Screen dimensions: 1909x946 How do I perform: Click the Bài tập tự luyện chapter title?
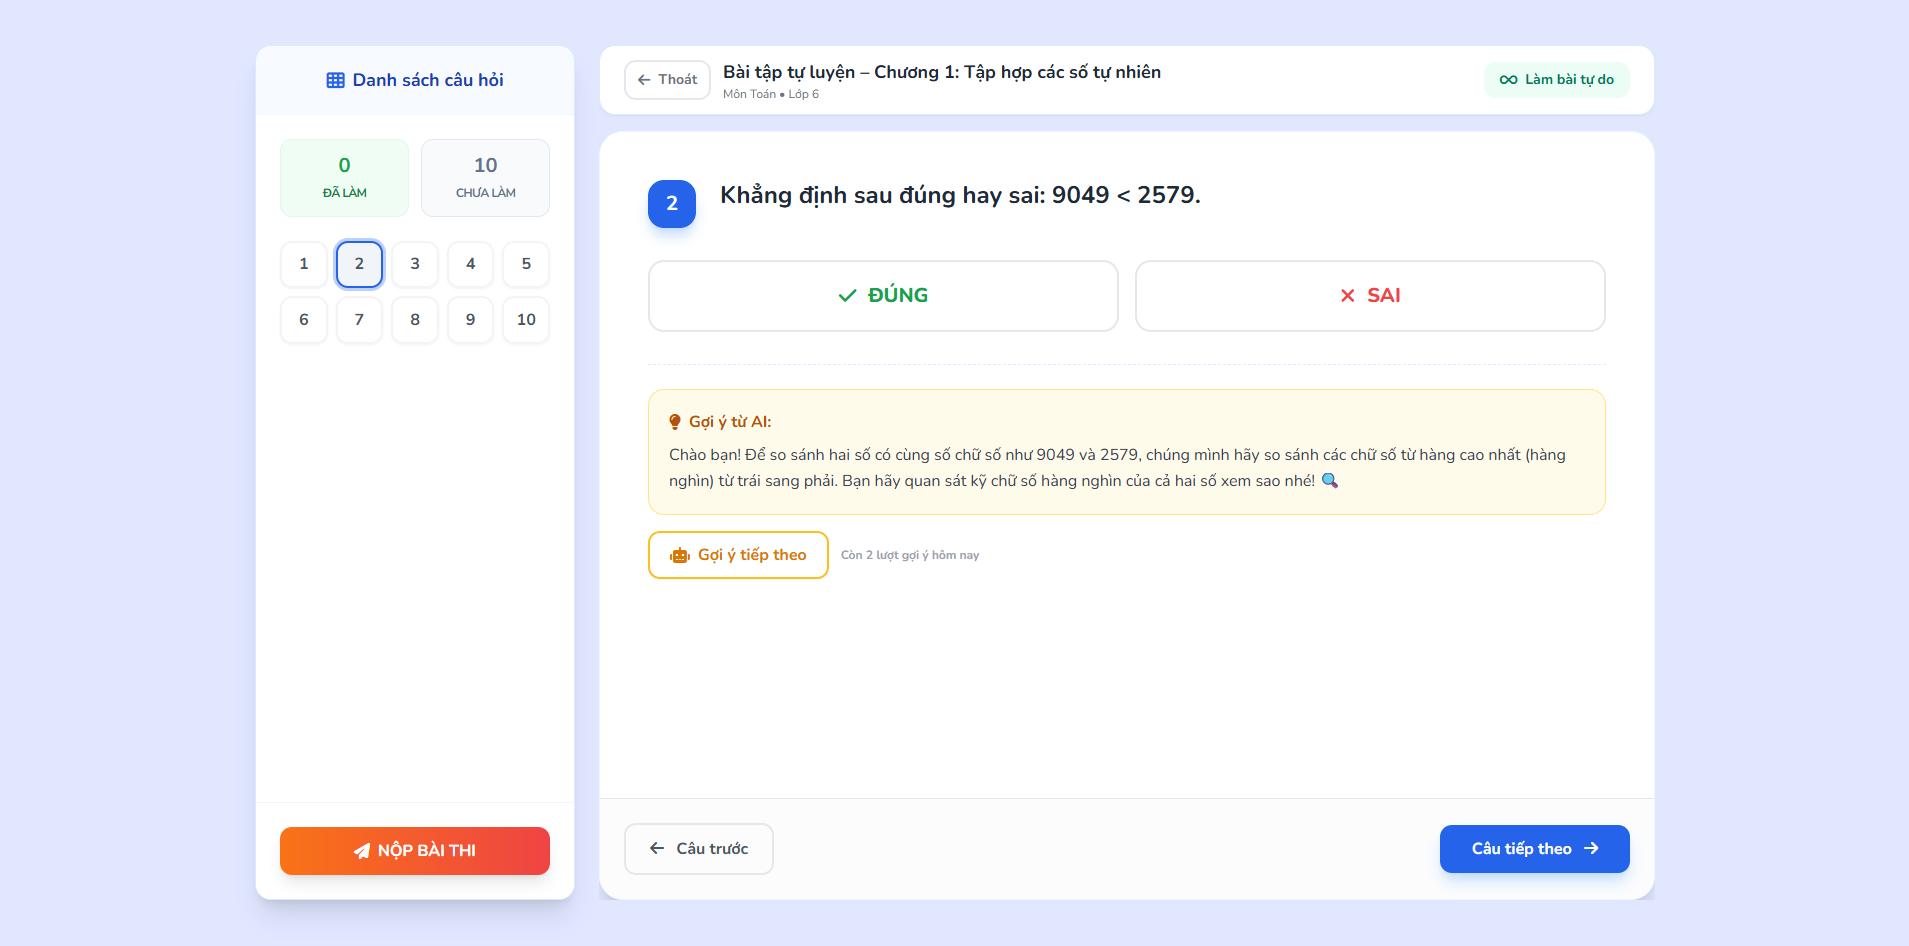pyautogui.click(x=942, y=72)
